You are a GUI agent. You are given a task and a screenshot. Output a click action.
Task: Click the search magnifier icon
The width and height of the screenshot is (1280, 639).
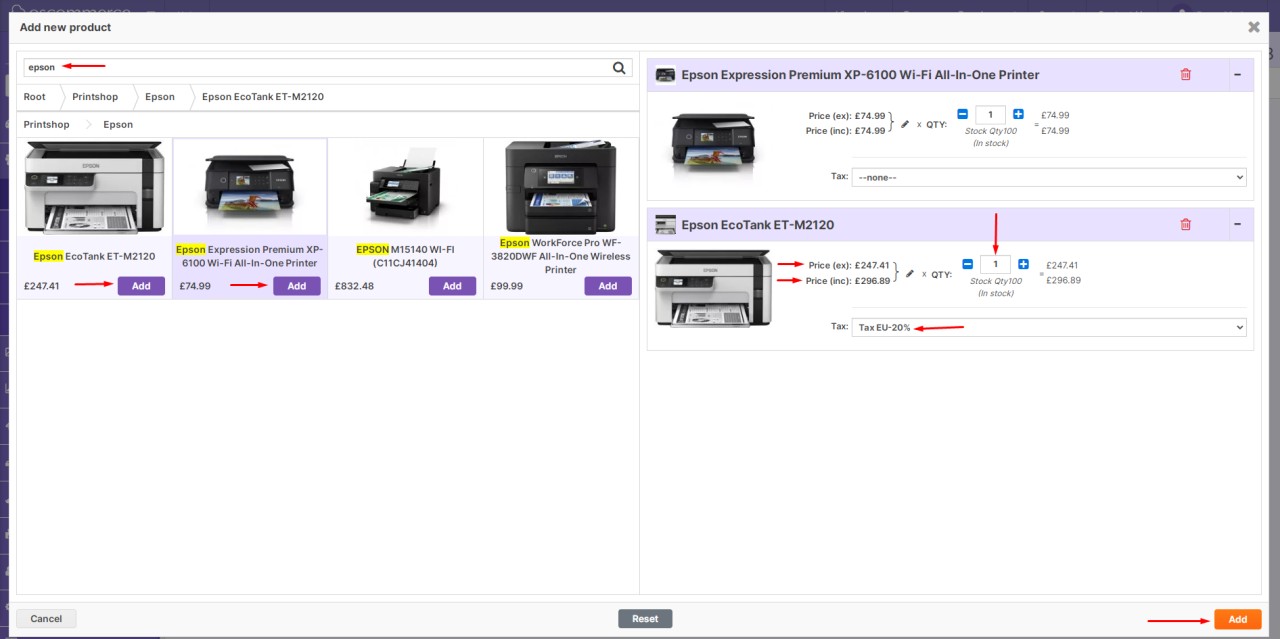pyautogui.click(x=620, y=68)
